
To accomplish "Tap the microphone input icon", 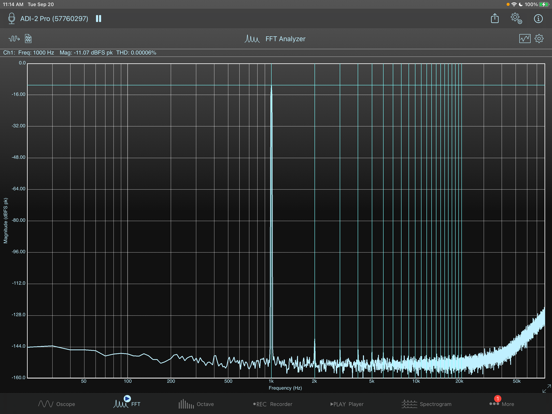I will pos(12,19).
